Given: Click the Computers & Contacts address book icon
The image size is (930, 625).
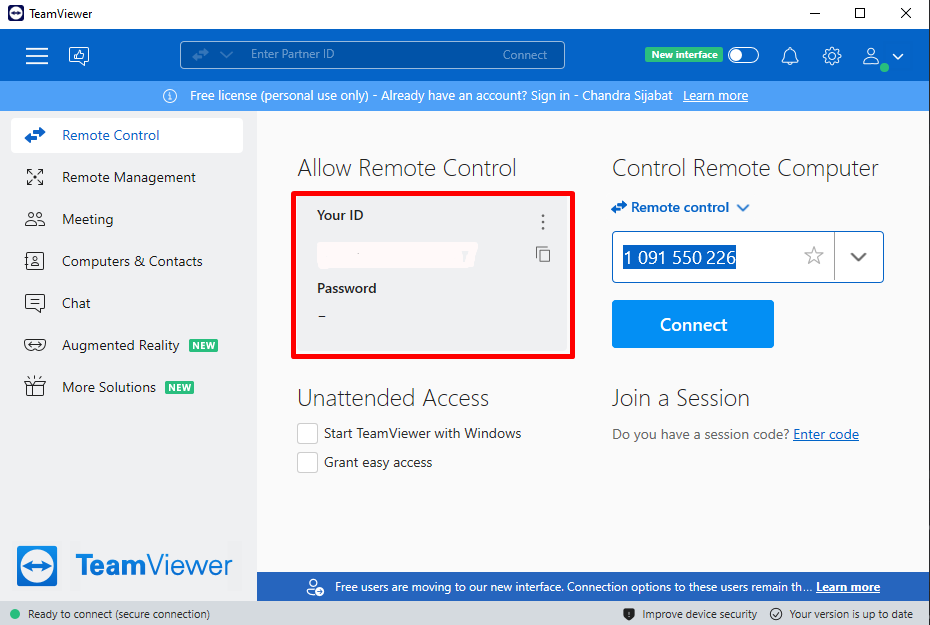Looking at the screenshot, I should [34, 262].
